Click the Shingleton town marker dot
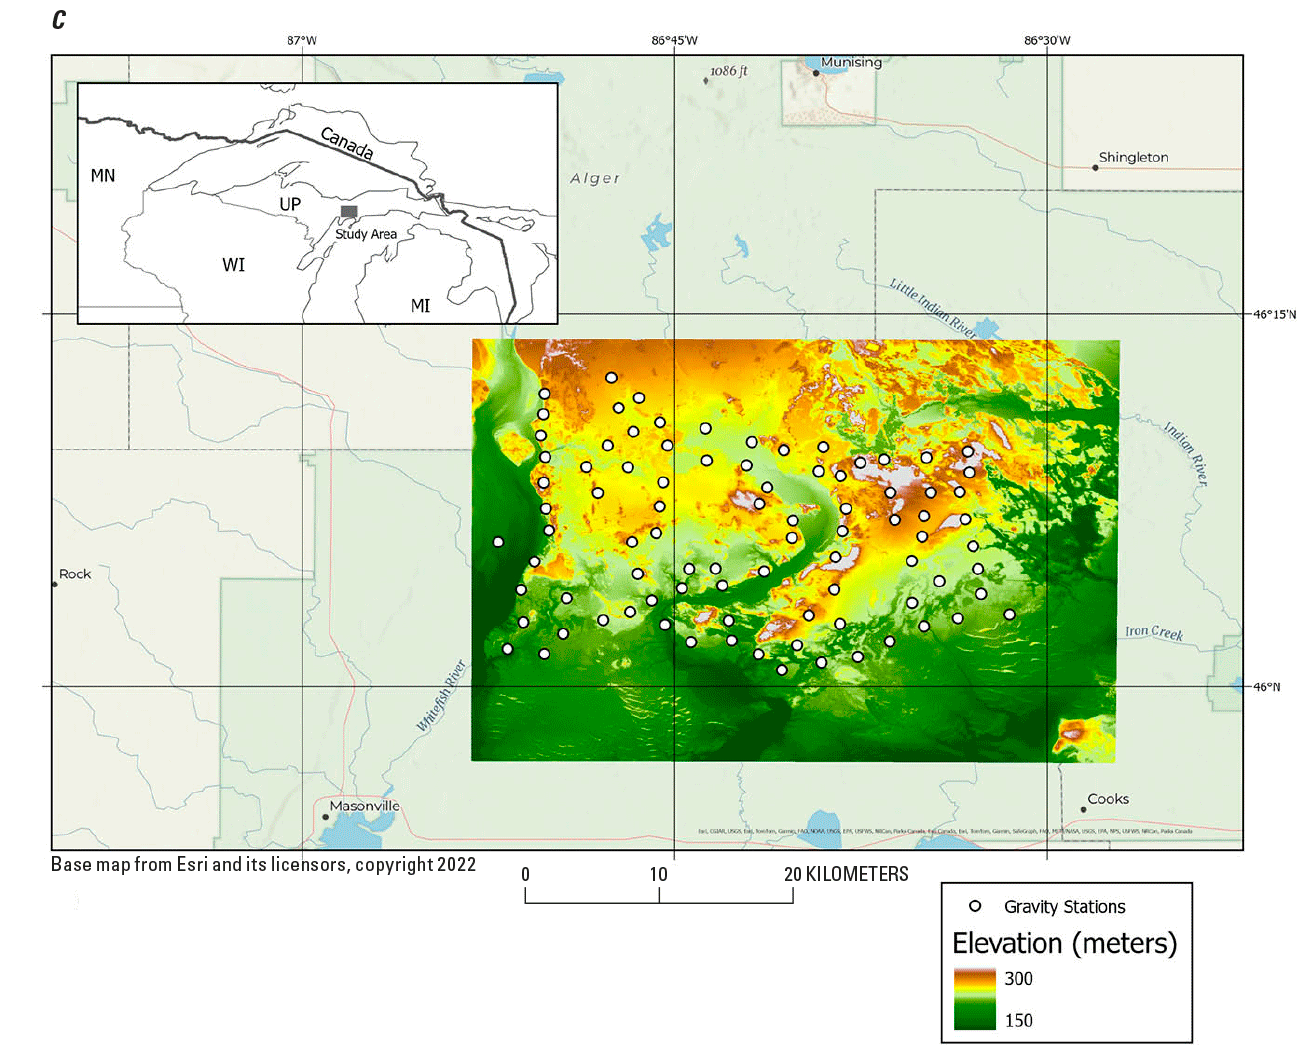The width and height of the screenshot is (1305, 1054). tap(1095, 167)
